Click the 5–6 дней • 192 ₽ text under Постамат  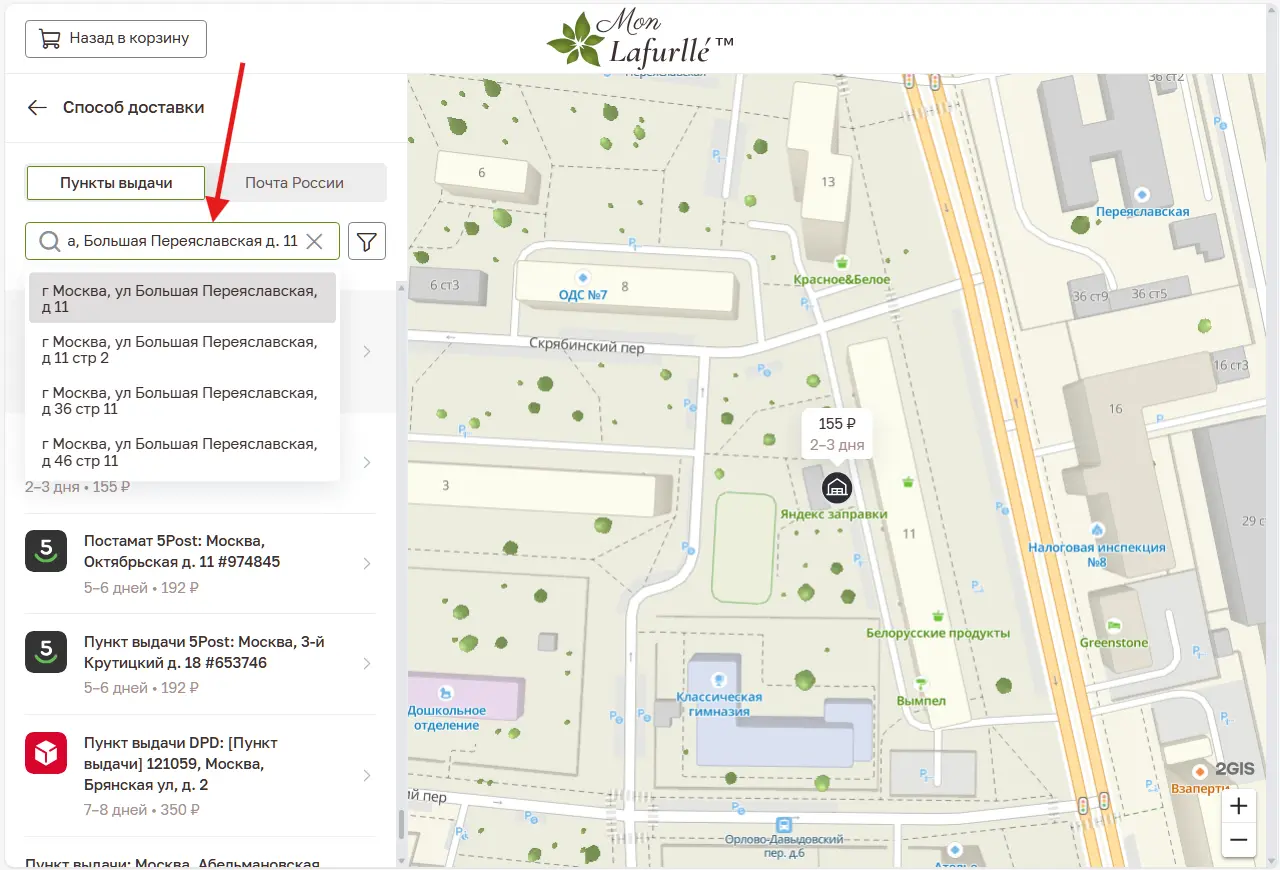(141, 588)
